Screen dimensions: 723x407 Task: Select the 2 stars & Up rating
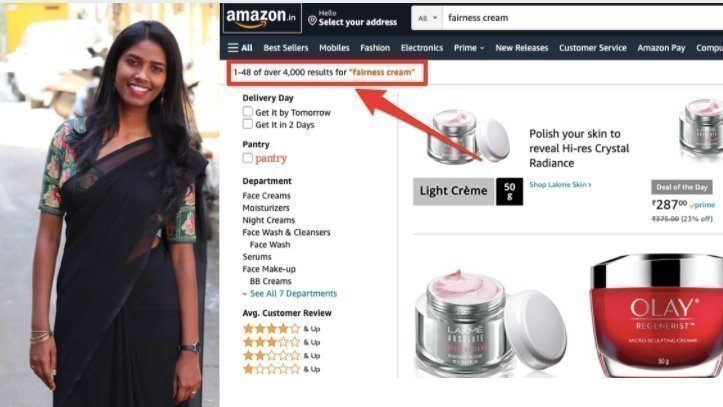click(x=281, y=355)
